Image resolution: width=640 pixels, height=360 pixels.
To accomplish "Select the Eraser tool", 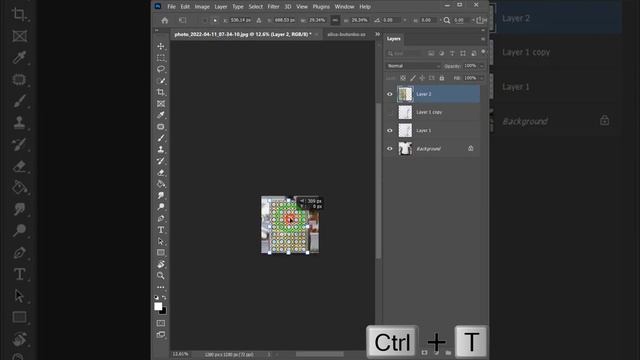I will tap(161, 172).
